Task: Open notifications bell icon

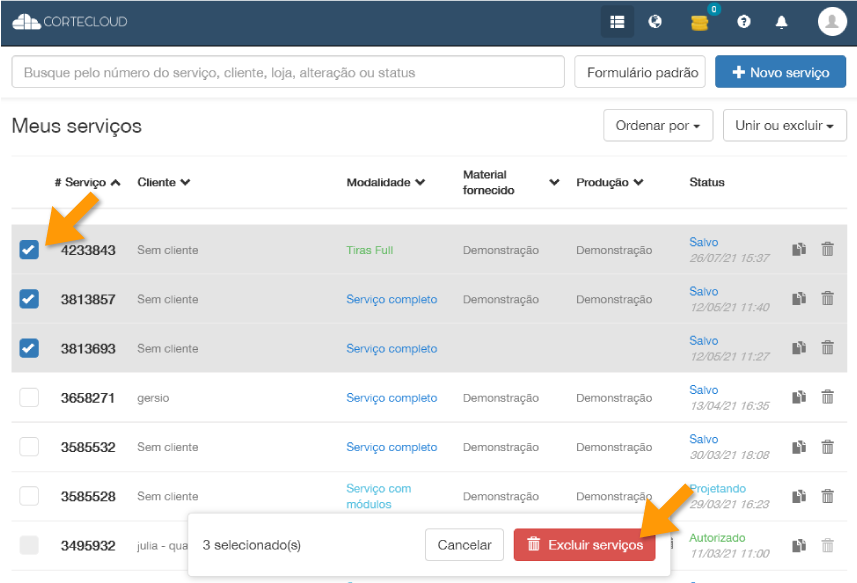Action: pos(782,21)
